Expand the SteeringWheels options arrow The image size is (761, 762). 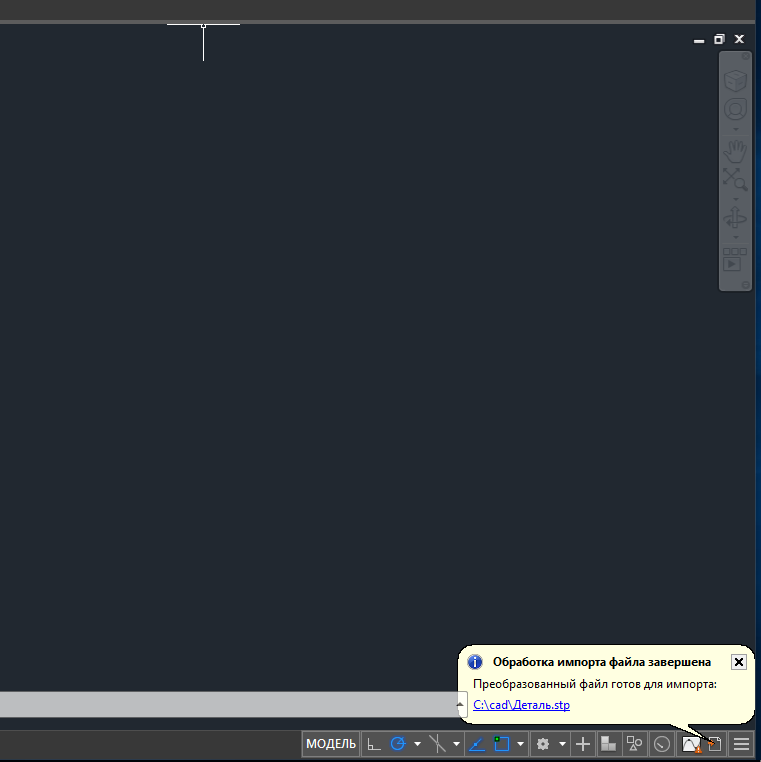pos(735,129)
